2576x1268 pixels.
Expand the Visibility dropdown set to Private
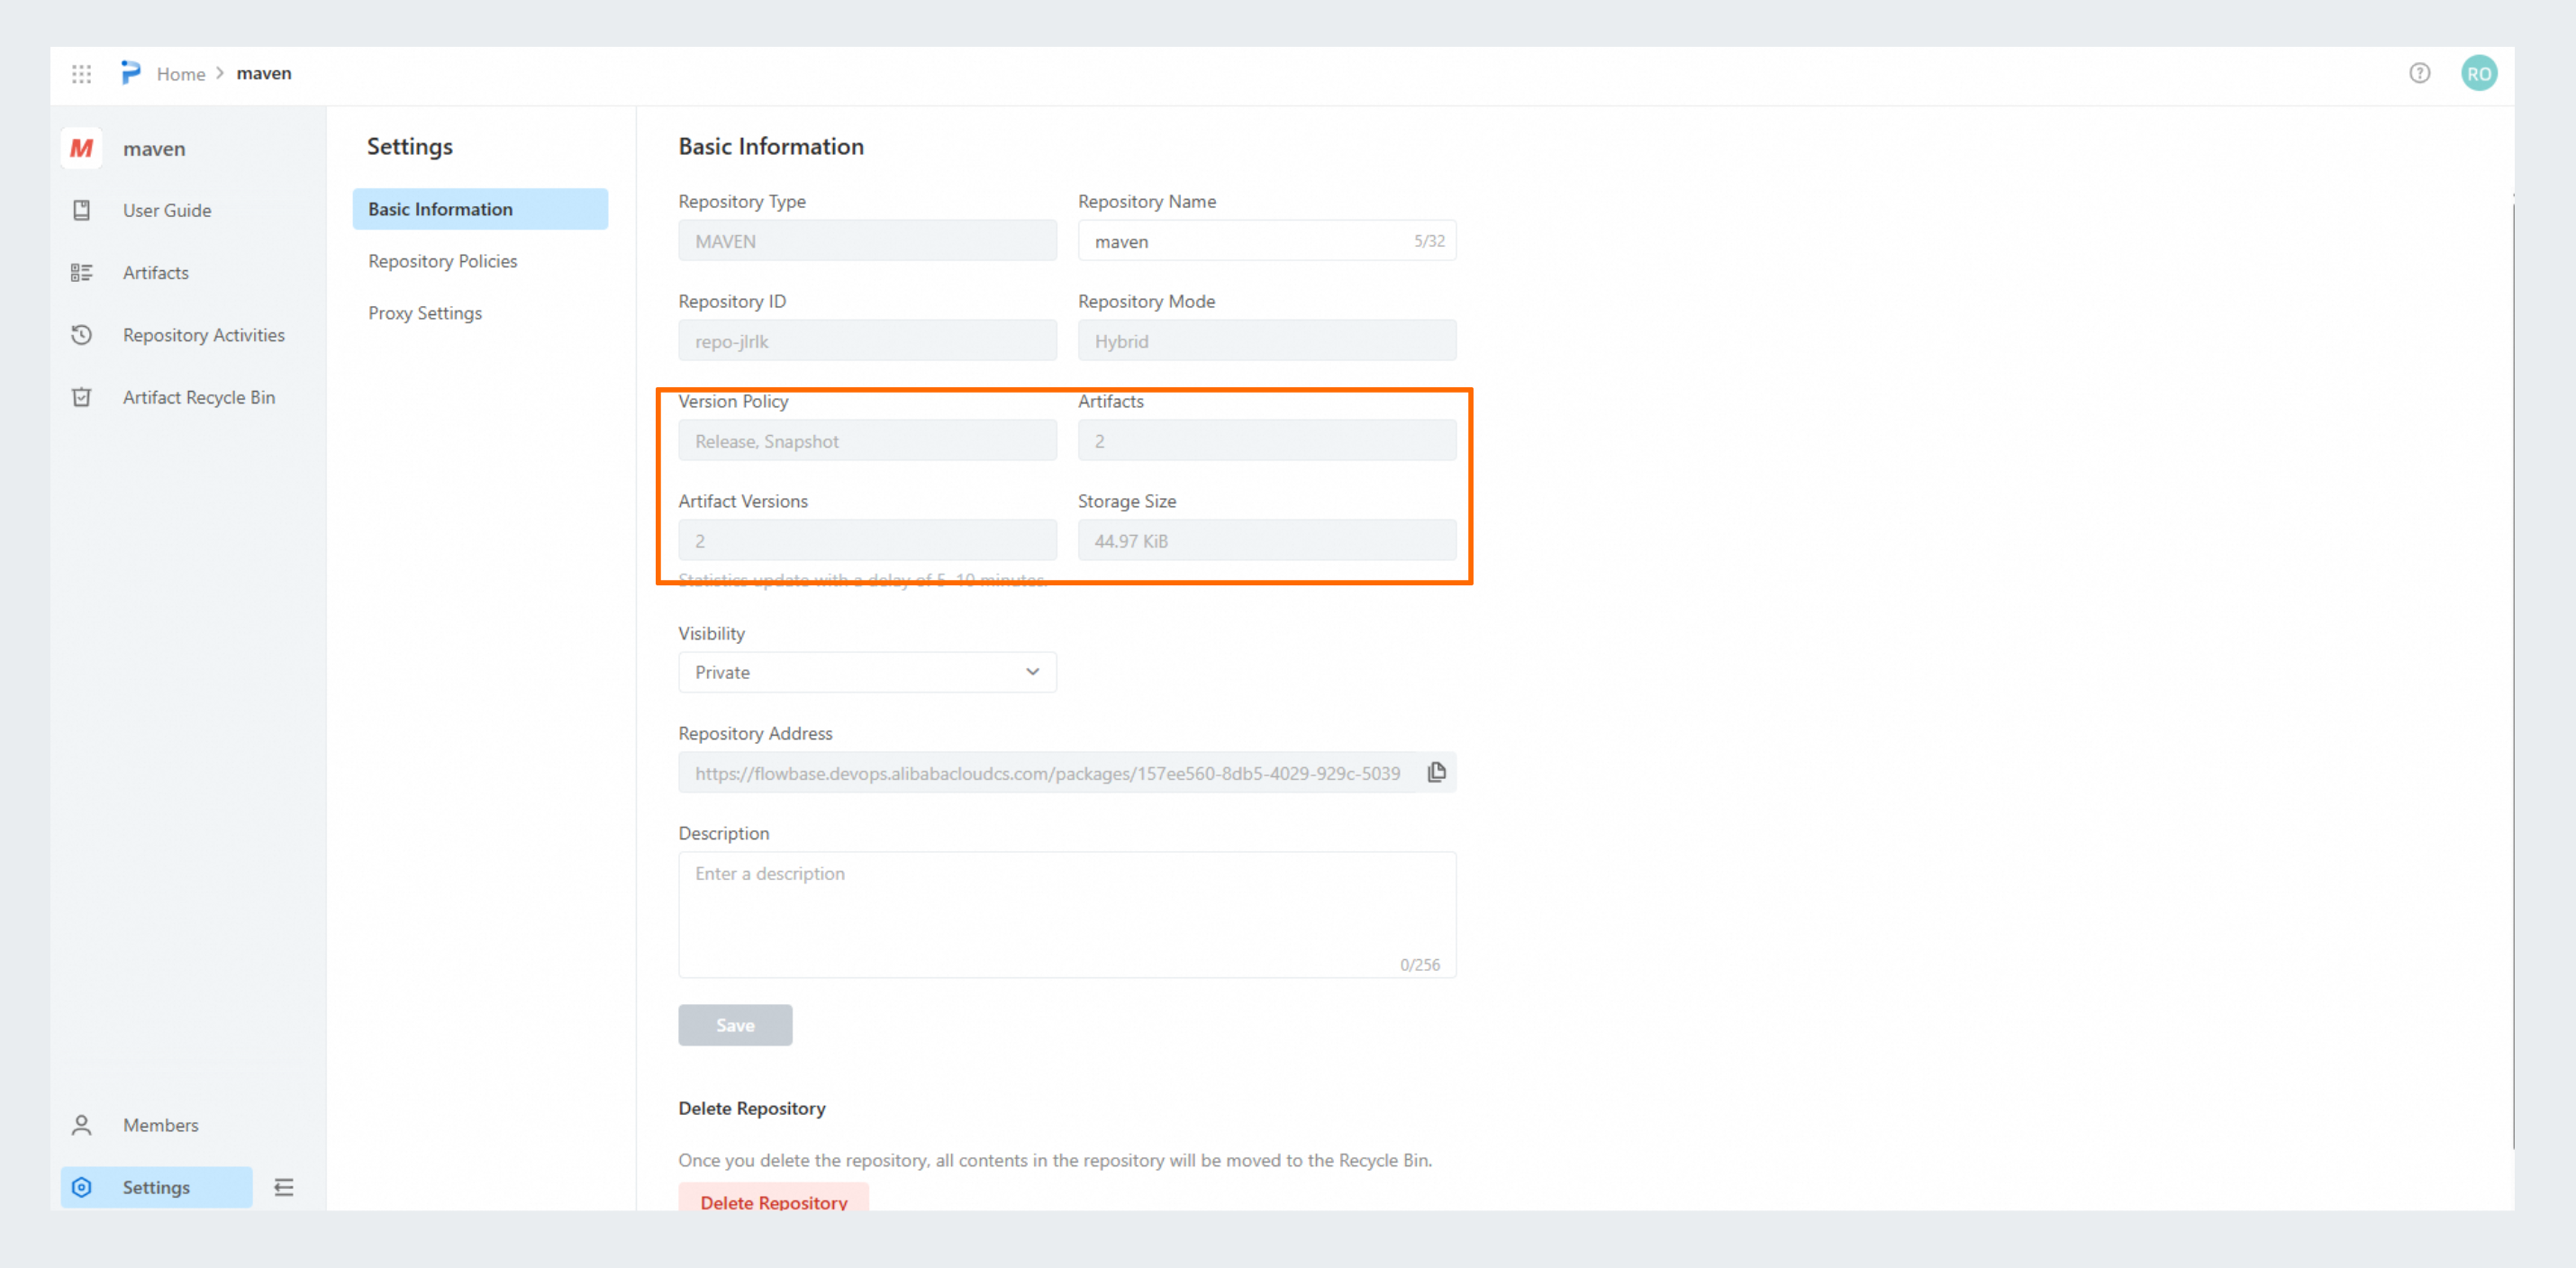[x=866, y=672]
